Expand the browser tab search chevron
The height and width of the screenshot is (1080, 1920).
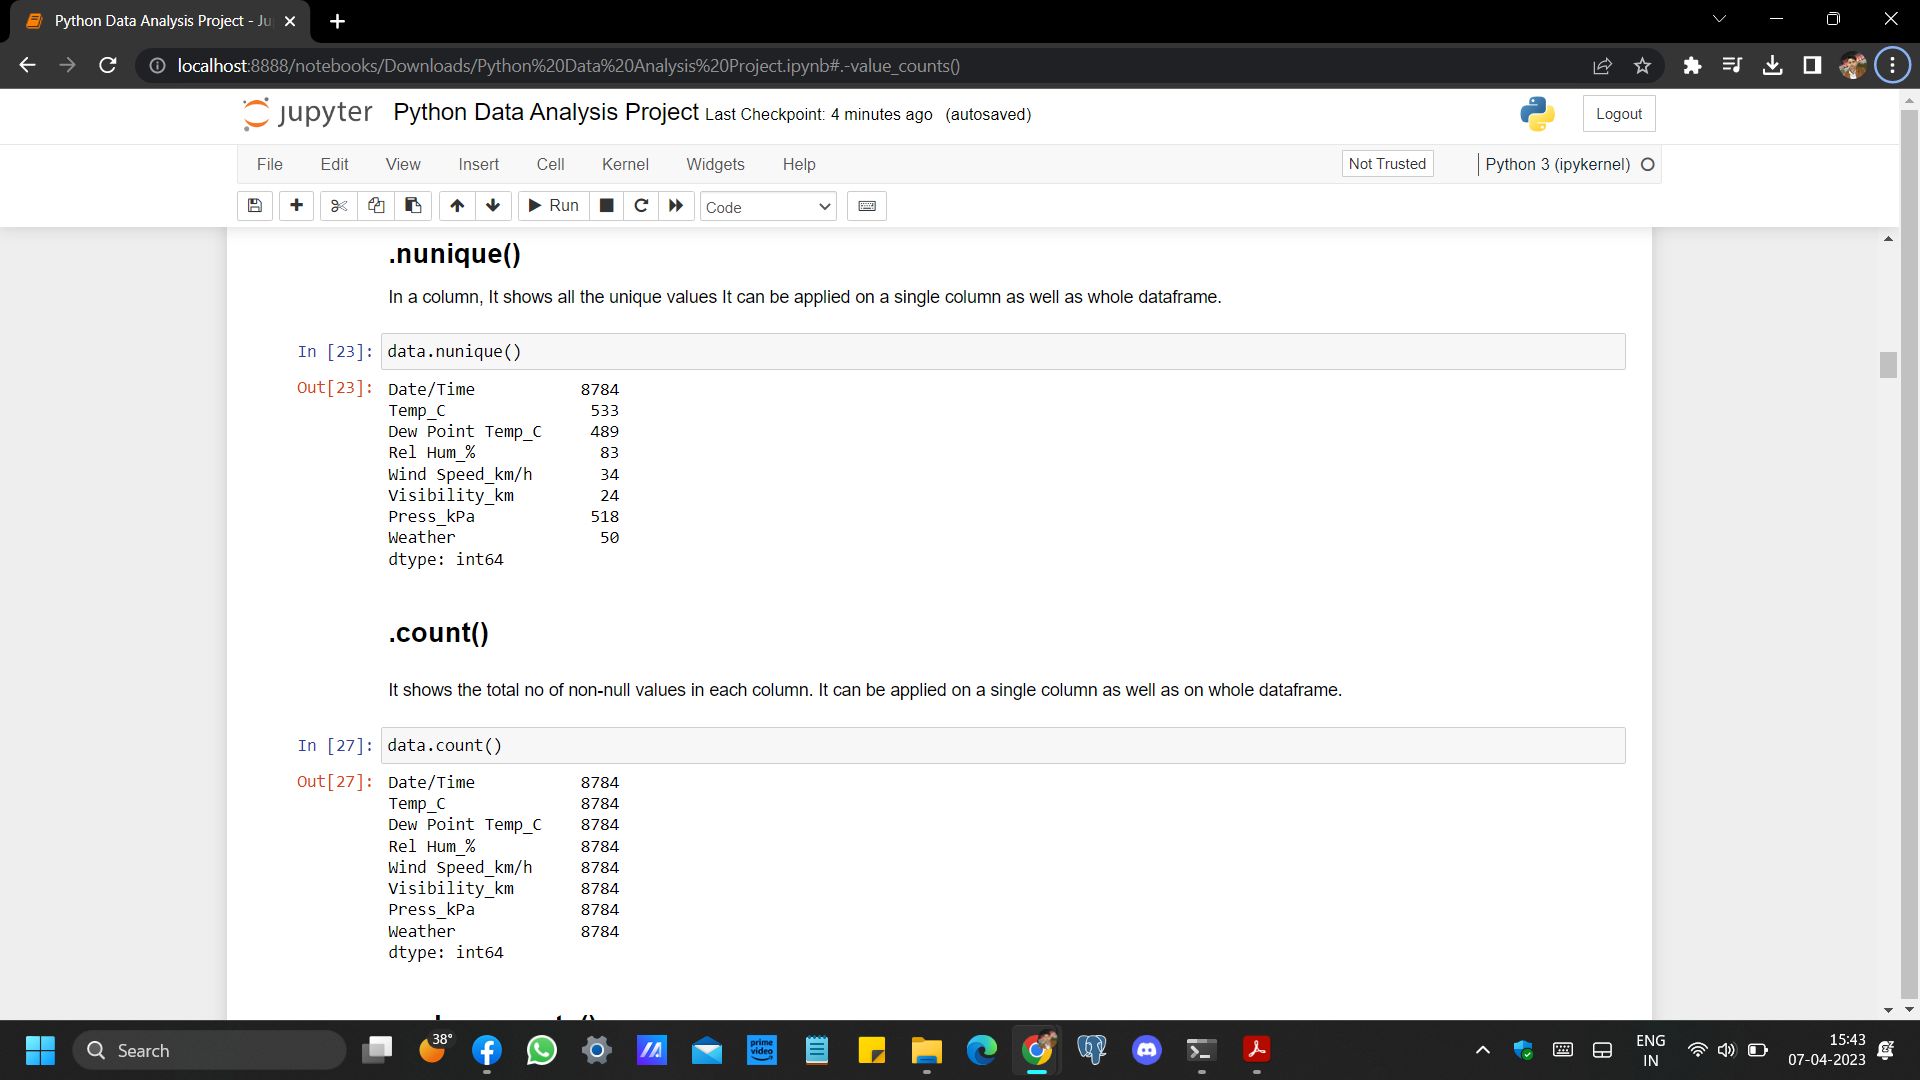coord(1719,19)
